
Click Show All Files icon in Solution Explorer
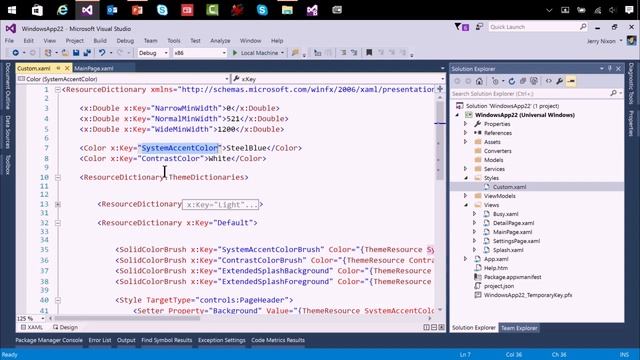click(533, 81)
